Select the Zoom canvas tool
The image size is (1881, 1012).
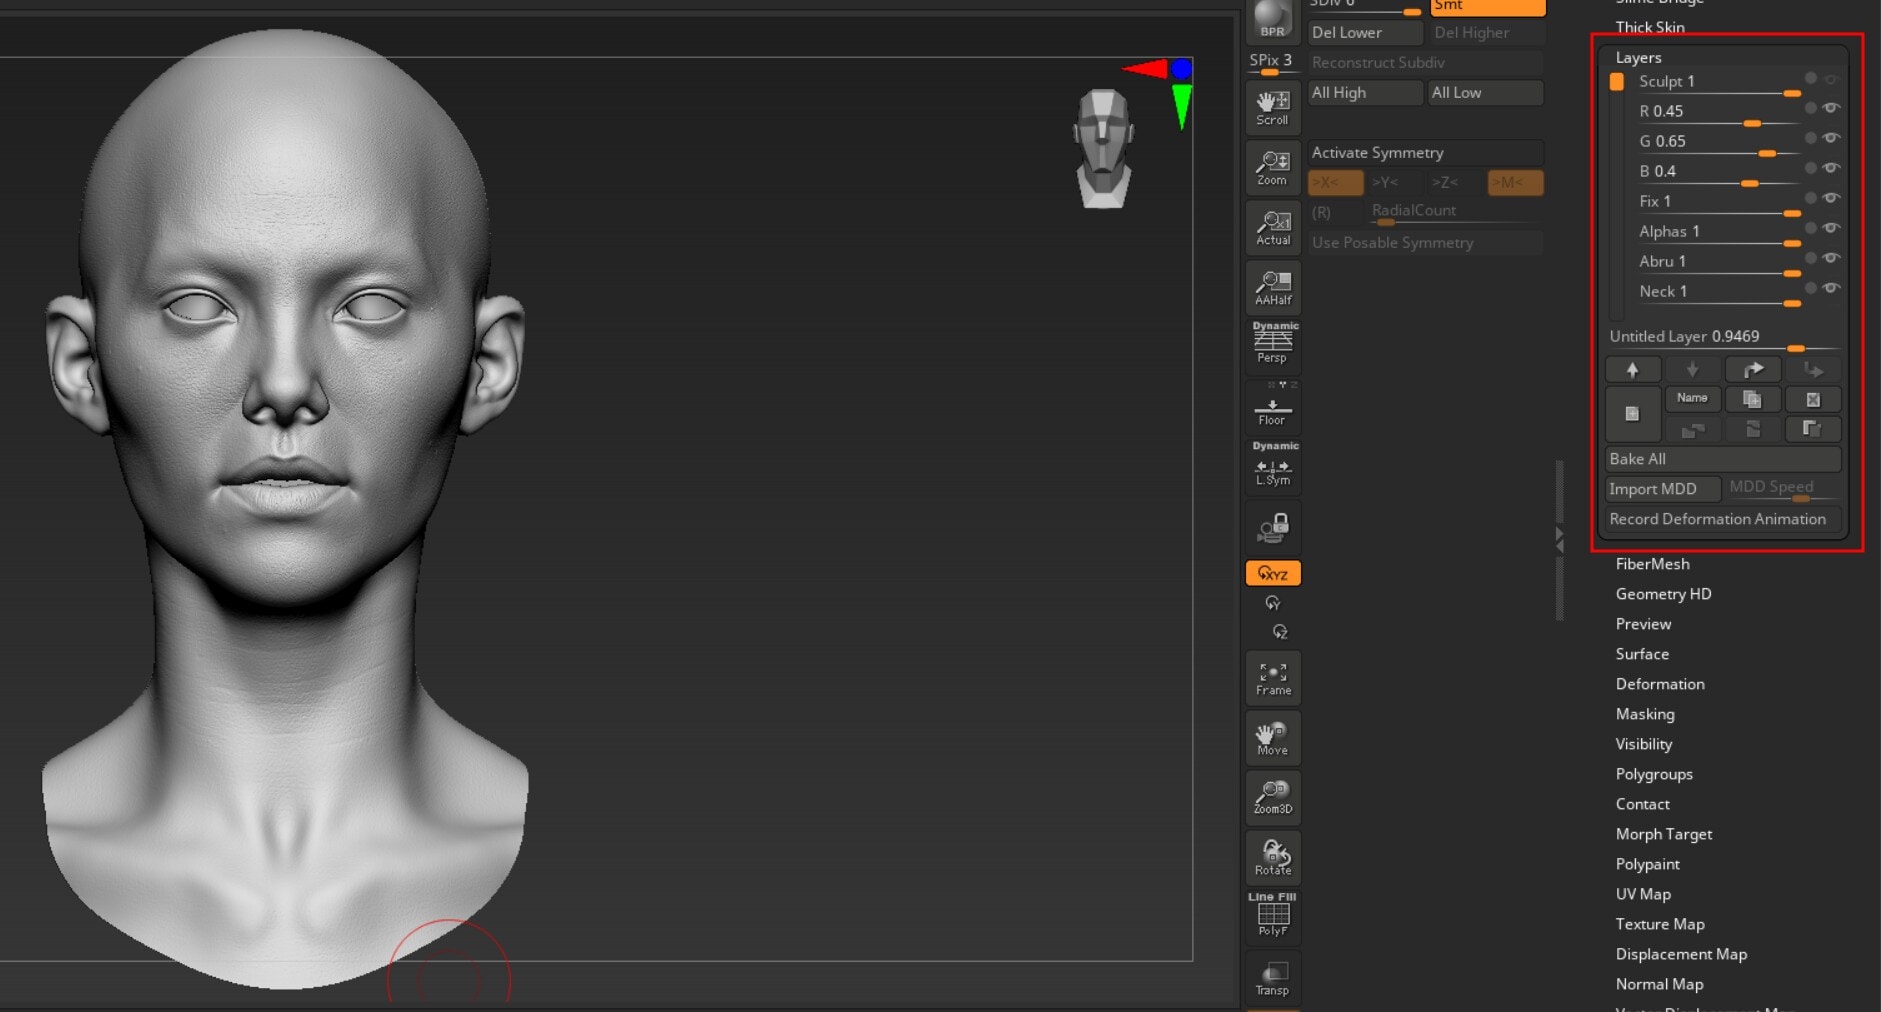click(1272, 168)
